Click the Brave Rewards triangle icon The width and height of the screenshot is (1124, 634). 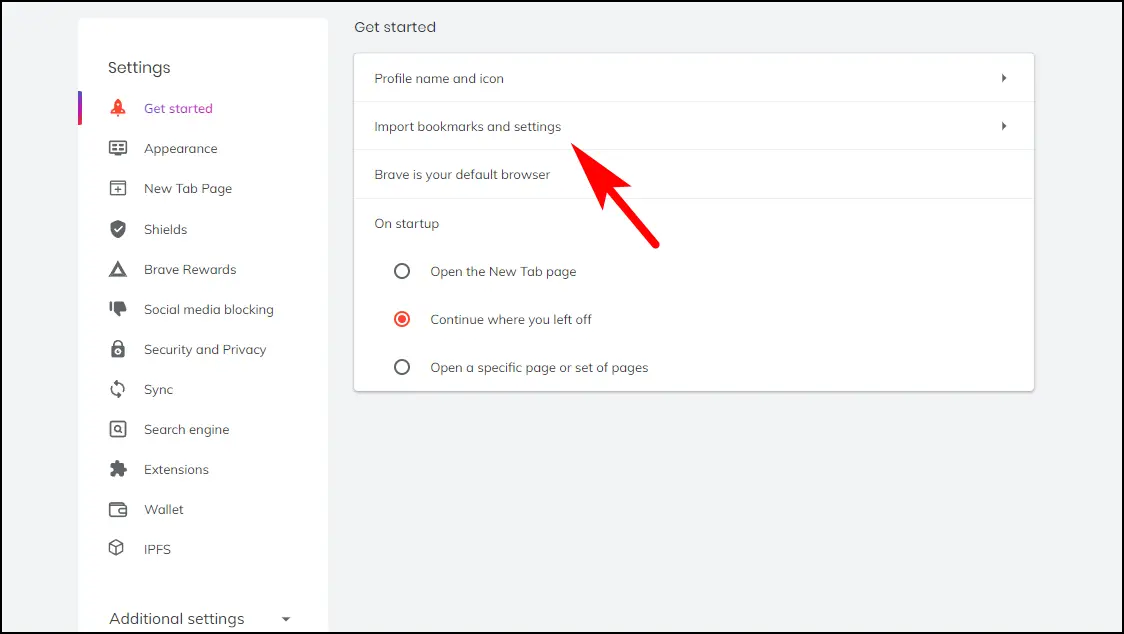(x=118, y=269)
